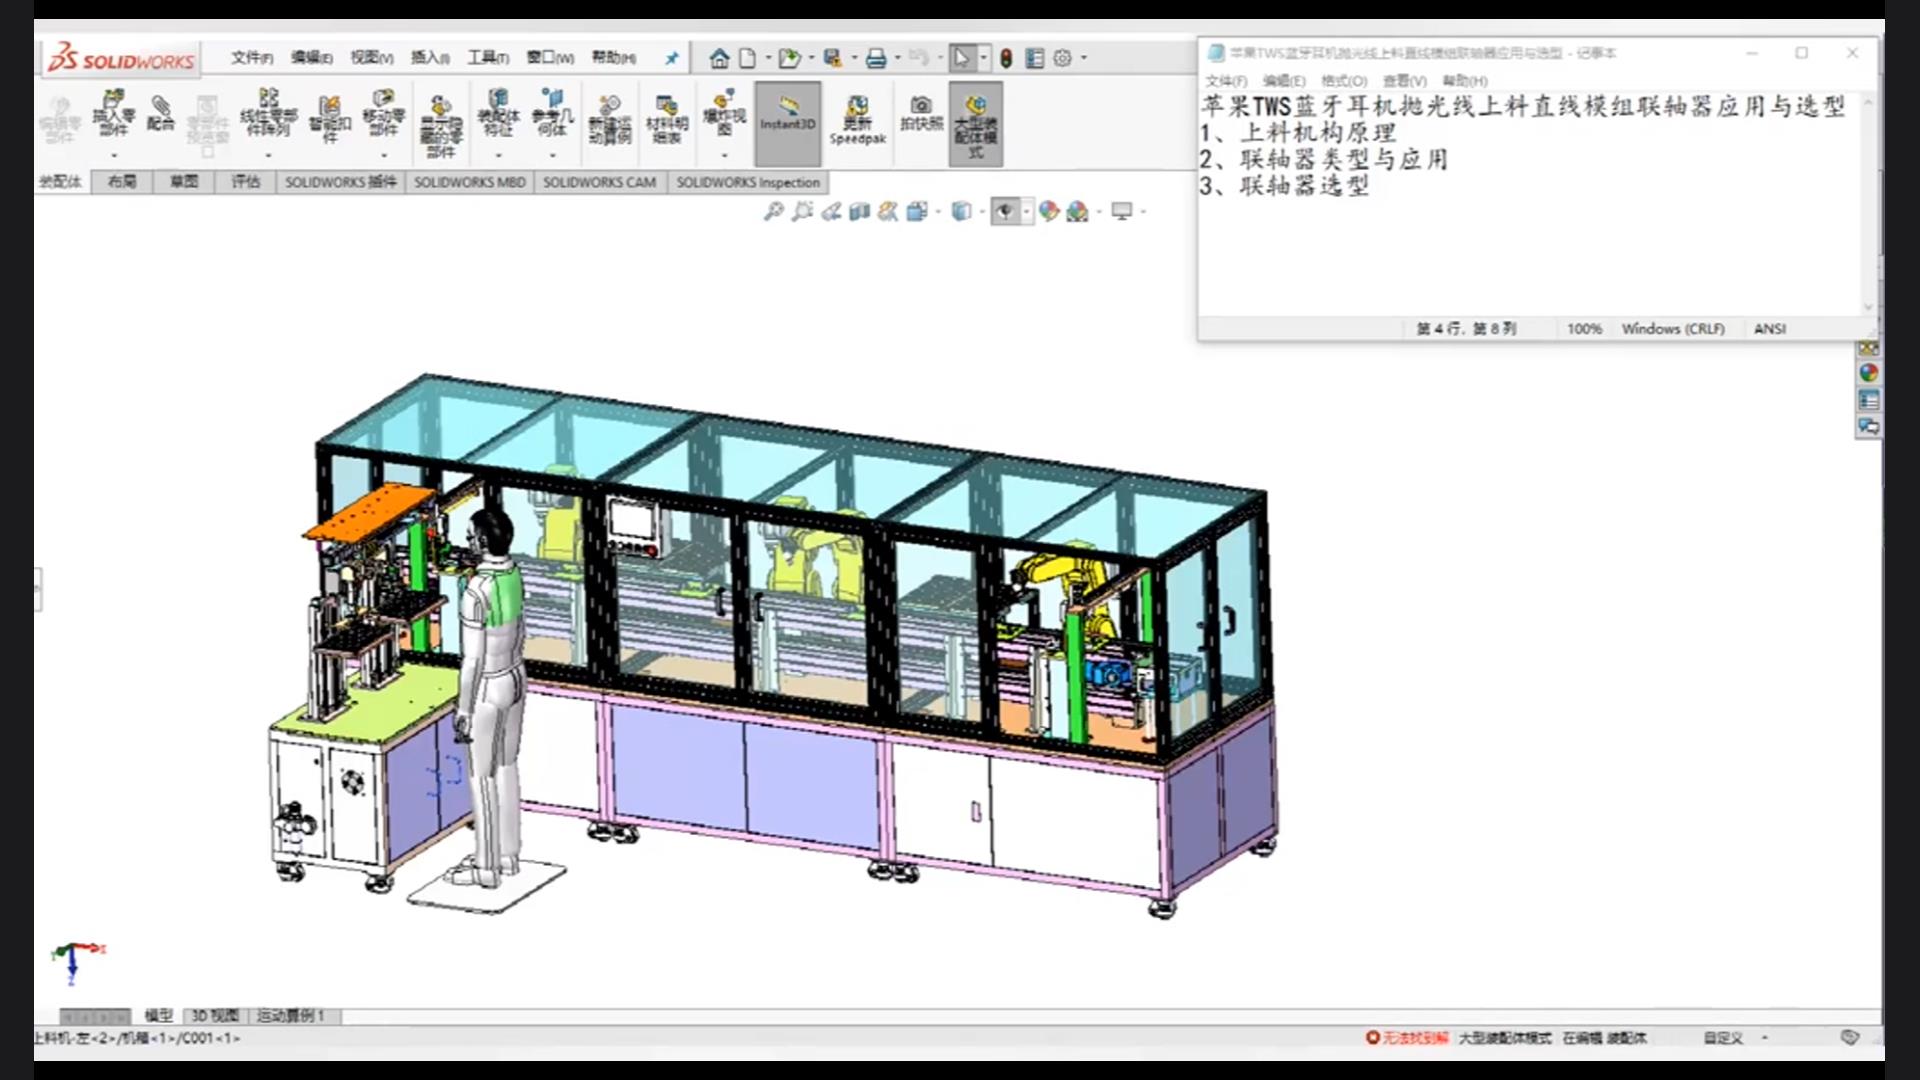Open the File Properties list icon

pyautogui.click(x=1035, y=58)
